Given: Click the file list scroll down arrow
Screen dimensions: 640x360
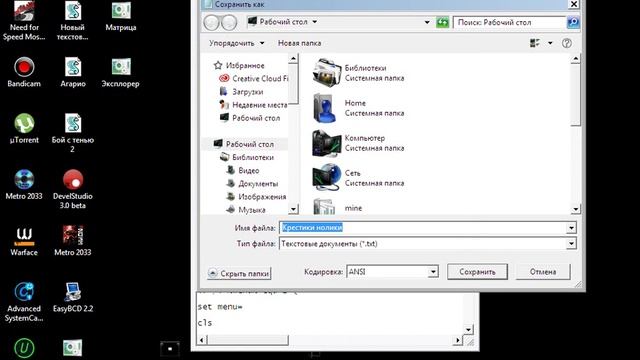Looking at the screenshot, I should [576, 209].
